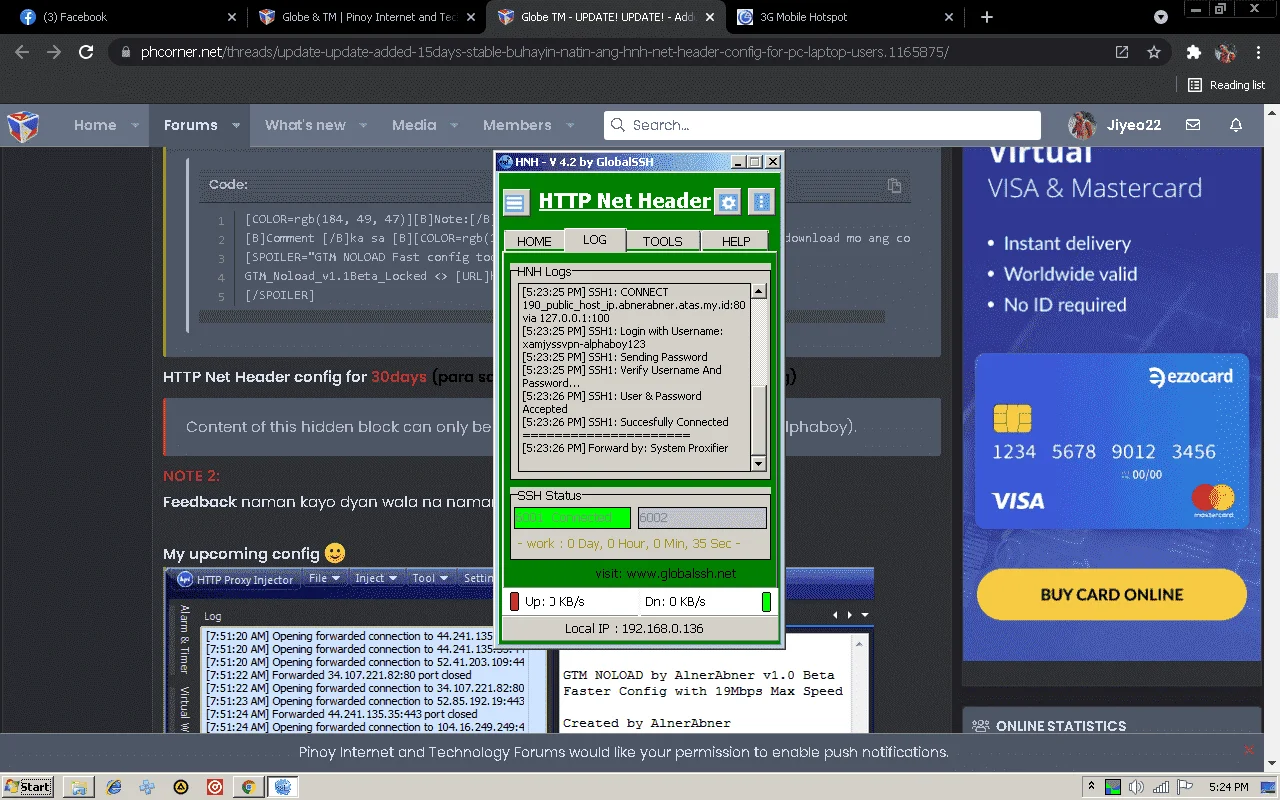Switch to the Chrome taskbar button
The height and width of the screenshot is (800, 1280).
[248, 787]
